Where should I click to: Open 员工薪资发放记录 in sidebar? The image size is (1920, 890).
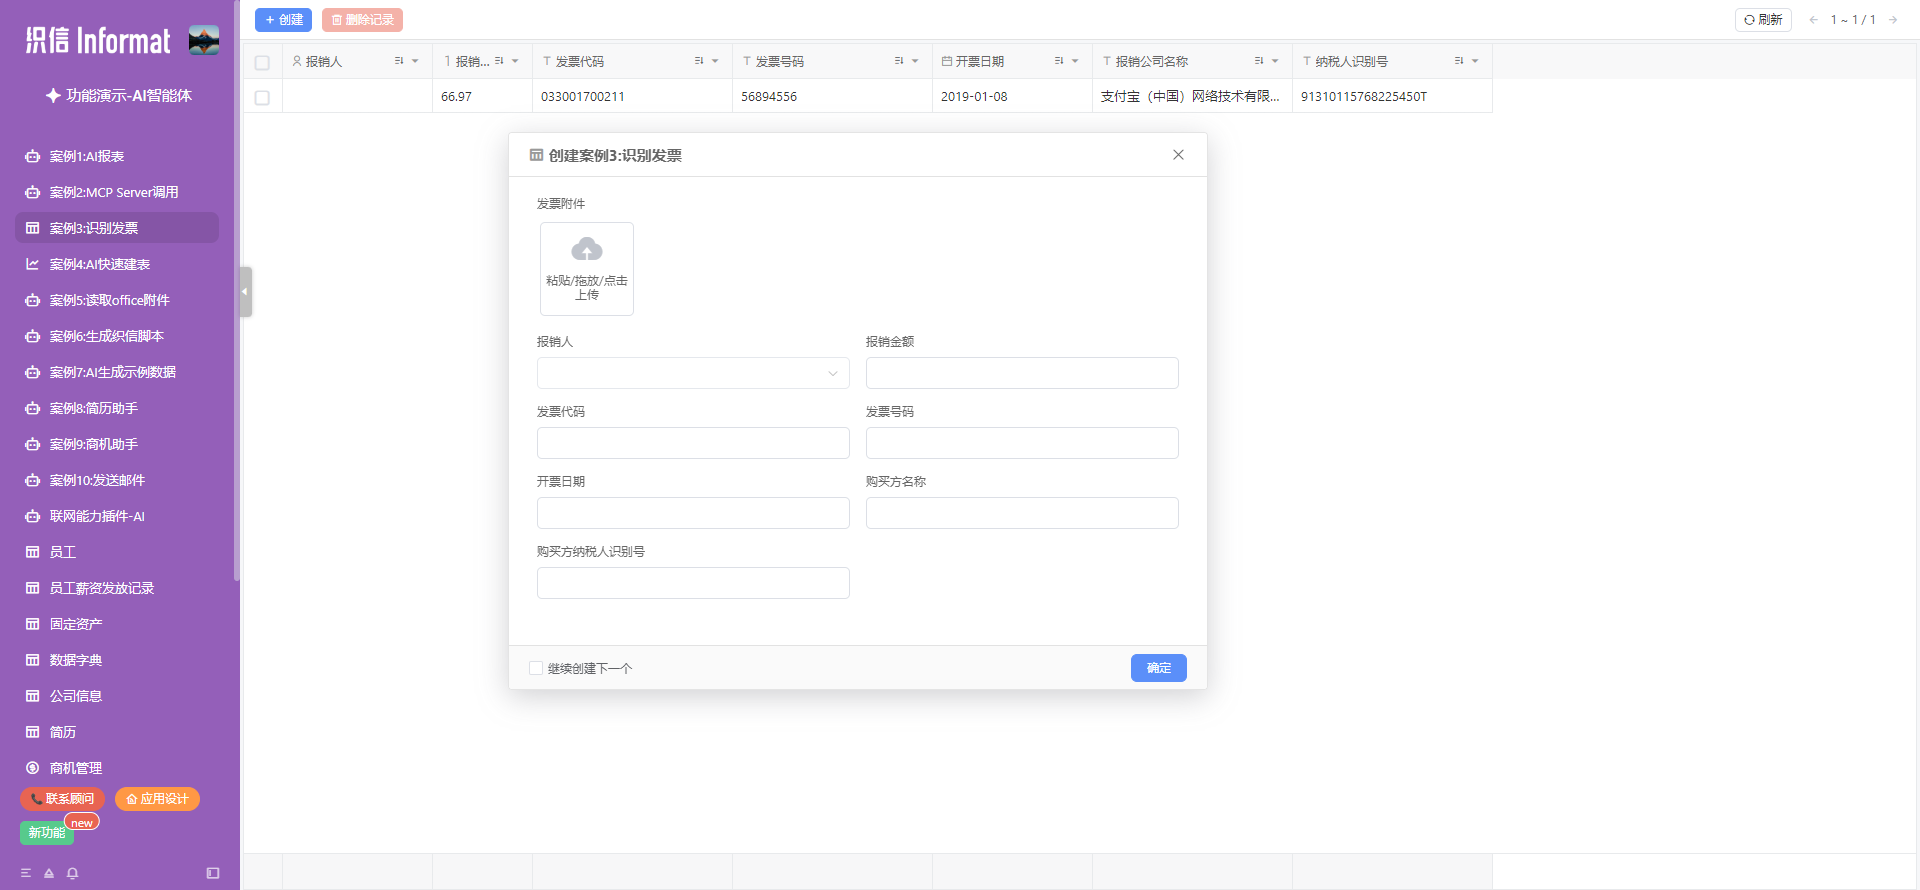[x=117, y=588]
